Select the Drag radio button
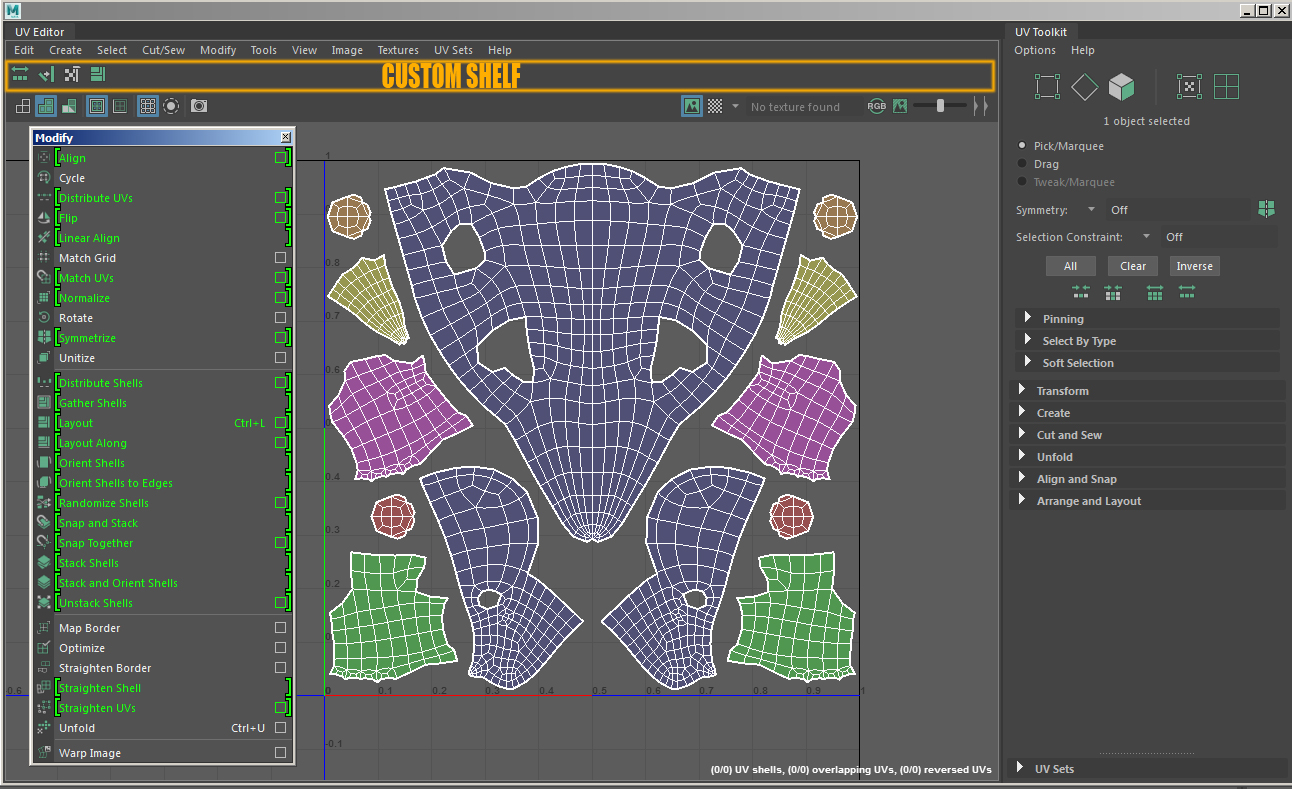Image resolution: width=1292 pixels, height=789 pixels. (x=1022, y=163)
